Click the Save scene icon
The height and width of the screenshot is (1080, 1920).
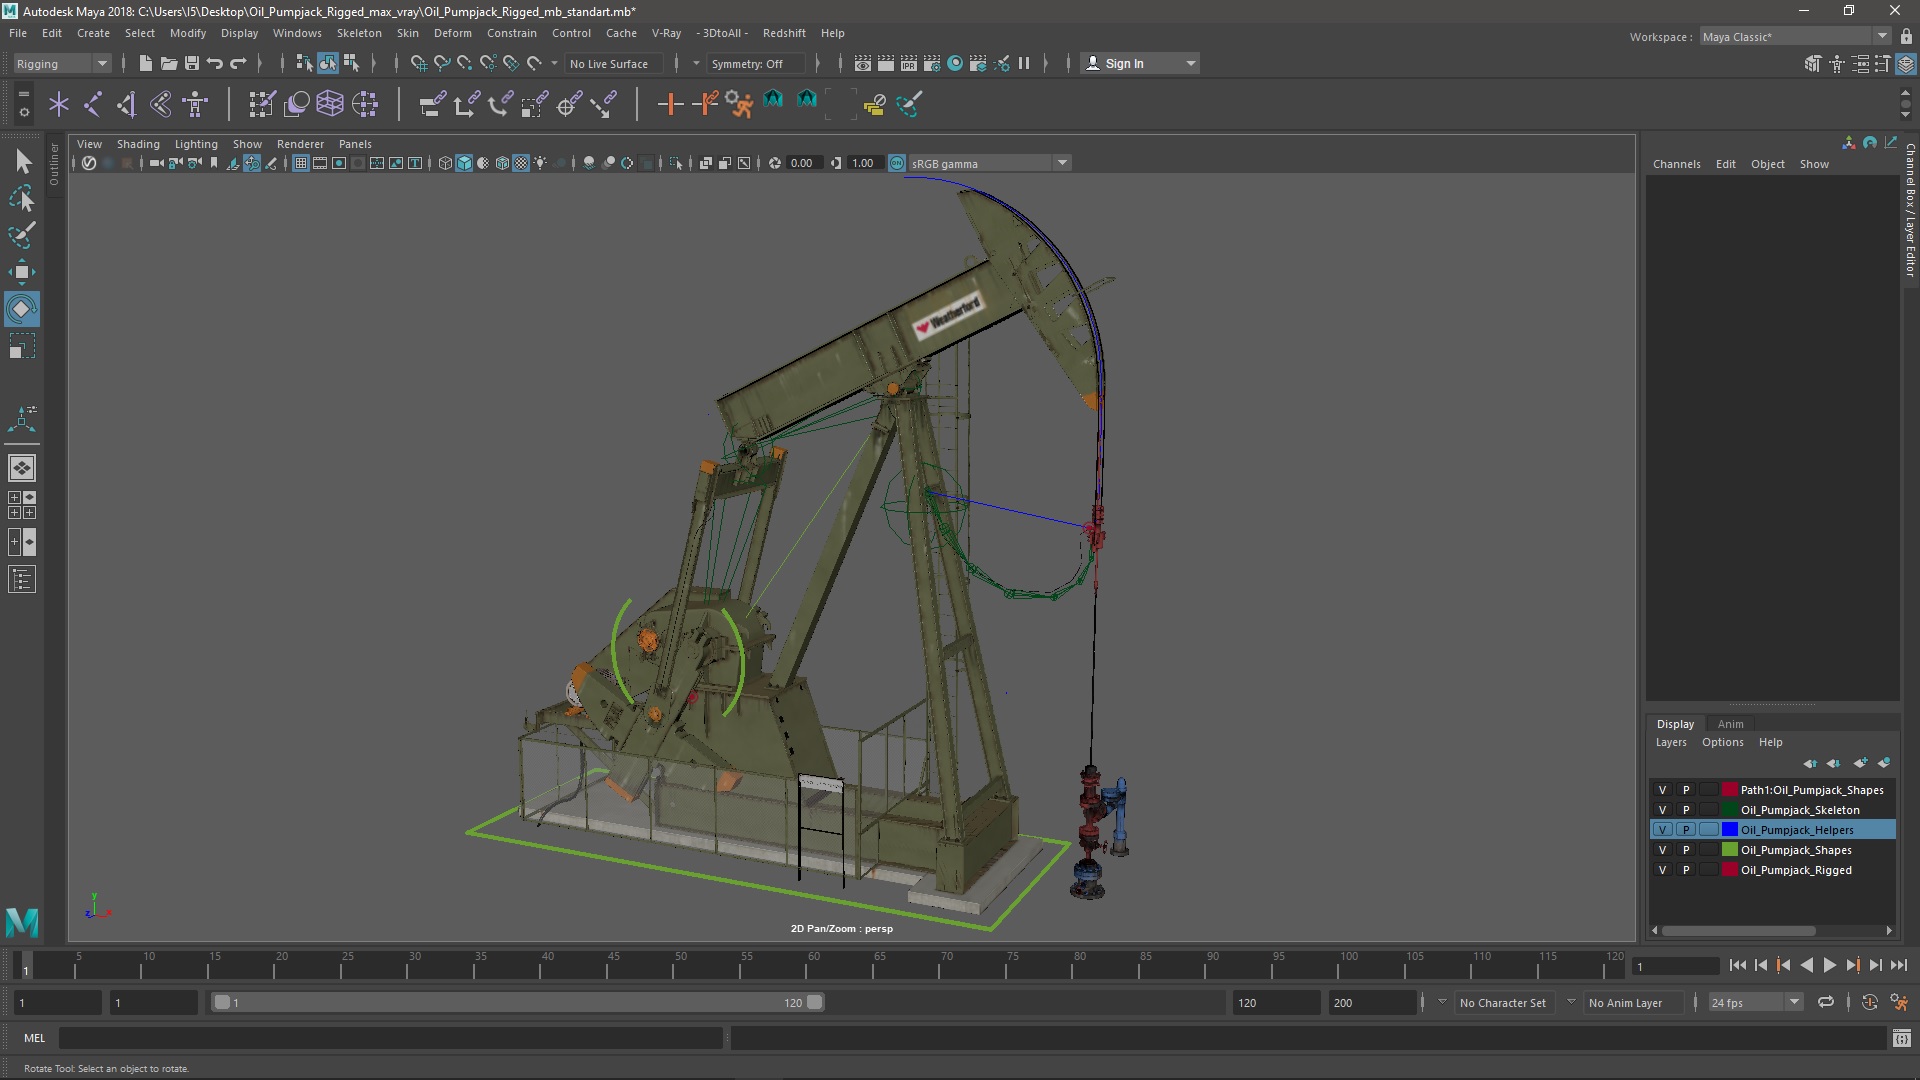pyautogui.click(x=191, y=63)
